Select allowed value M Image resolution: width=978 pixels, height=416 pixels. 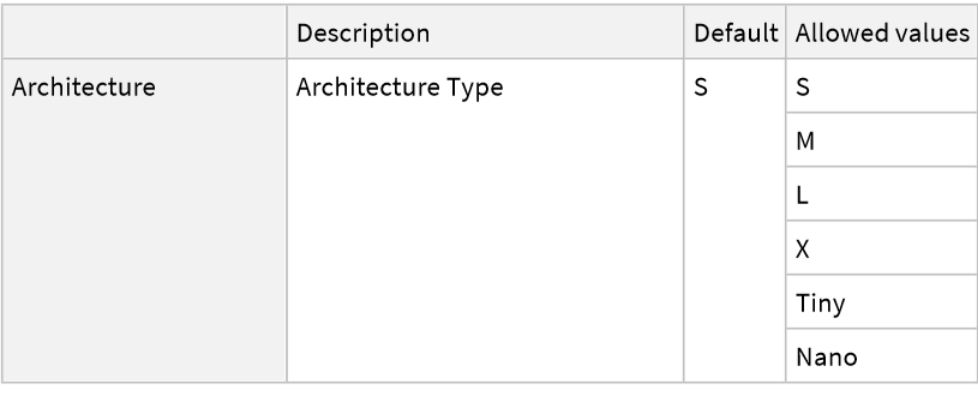click(x=803, y=141)
